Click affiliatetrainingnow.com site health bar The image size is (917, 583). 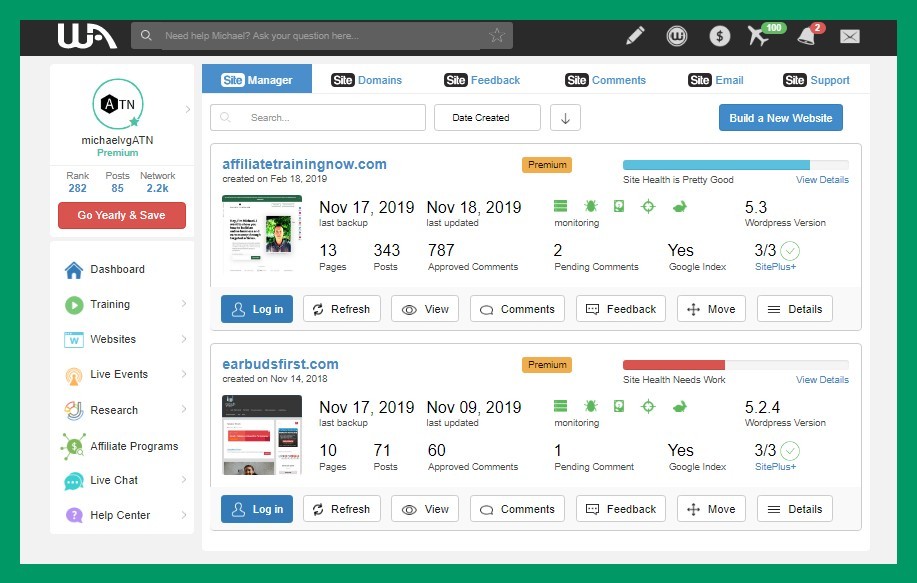[x=736, y=165]
